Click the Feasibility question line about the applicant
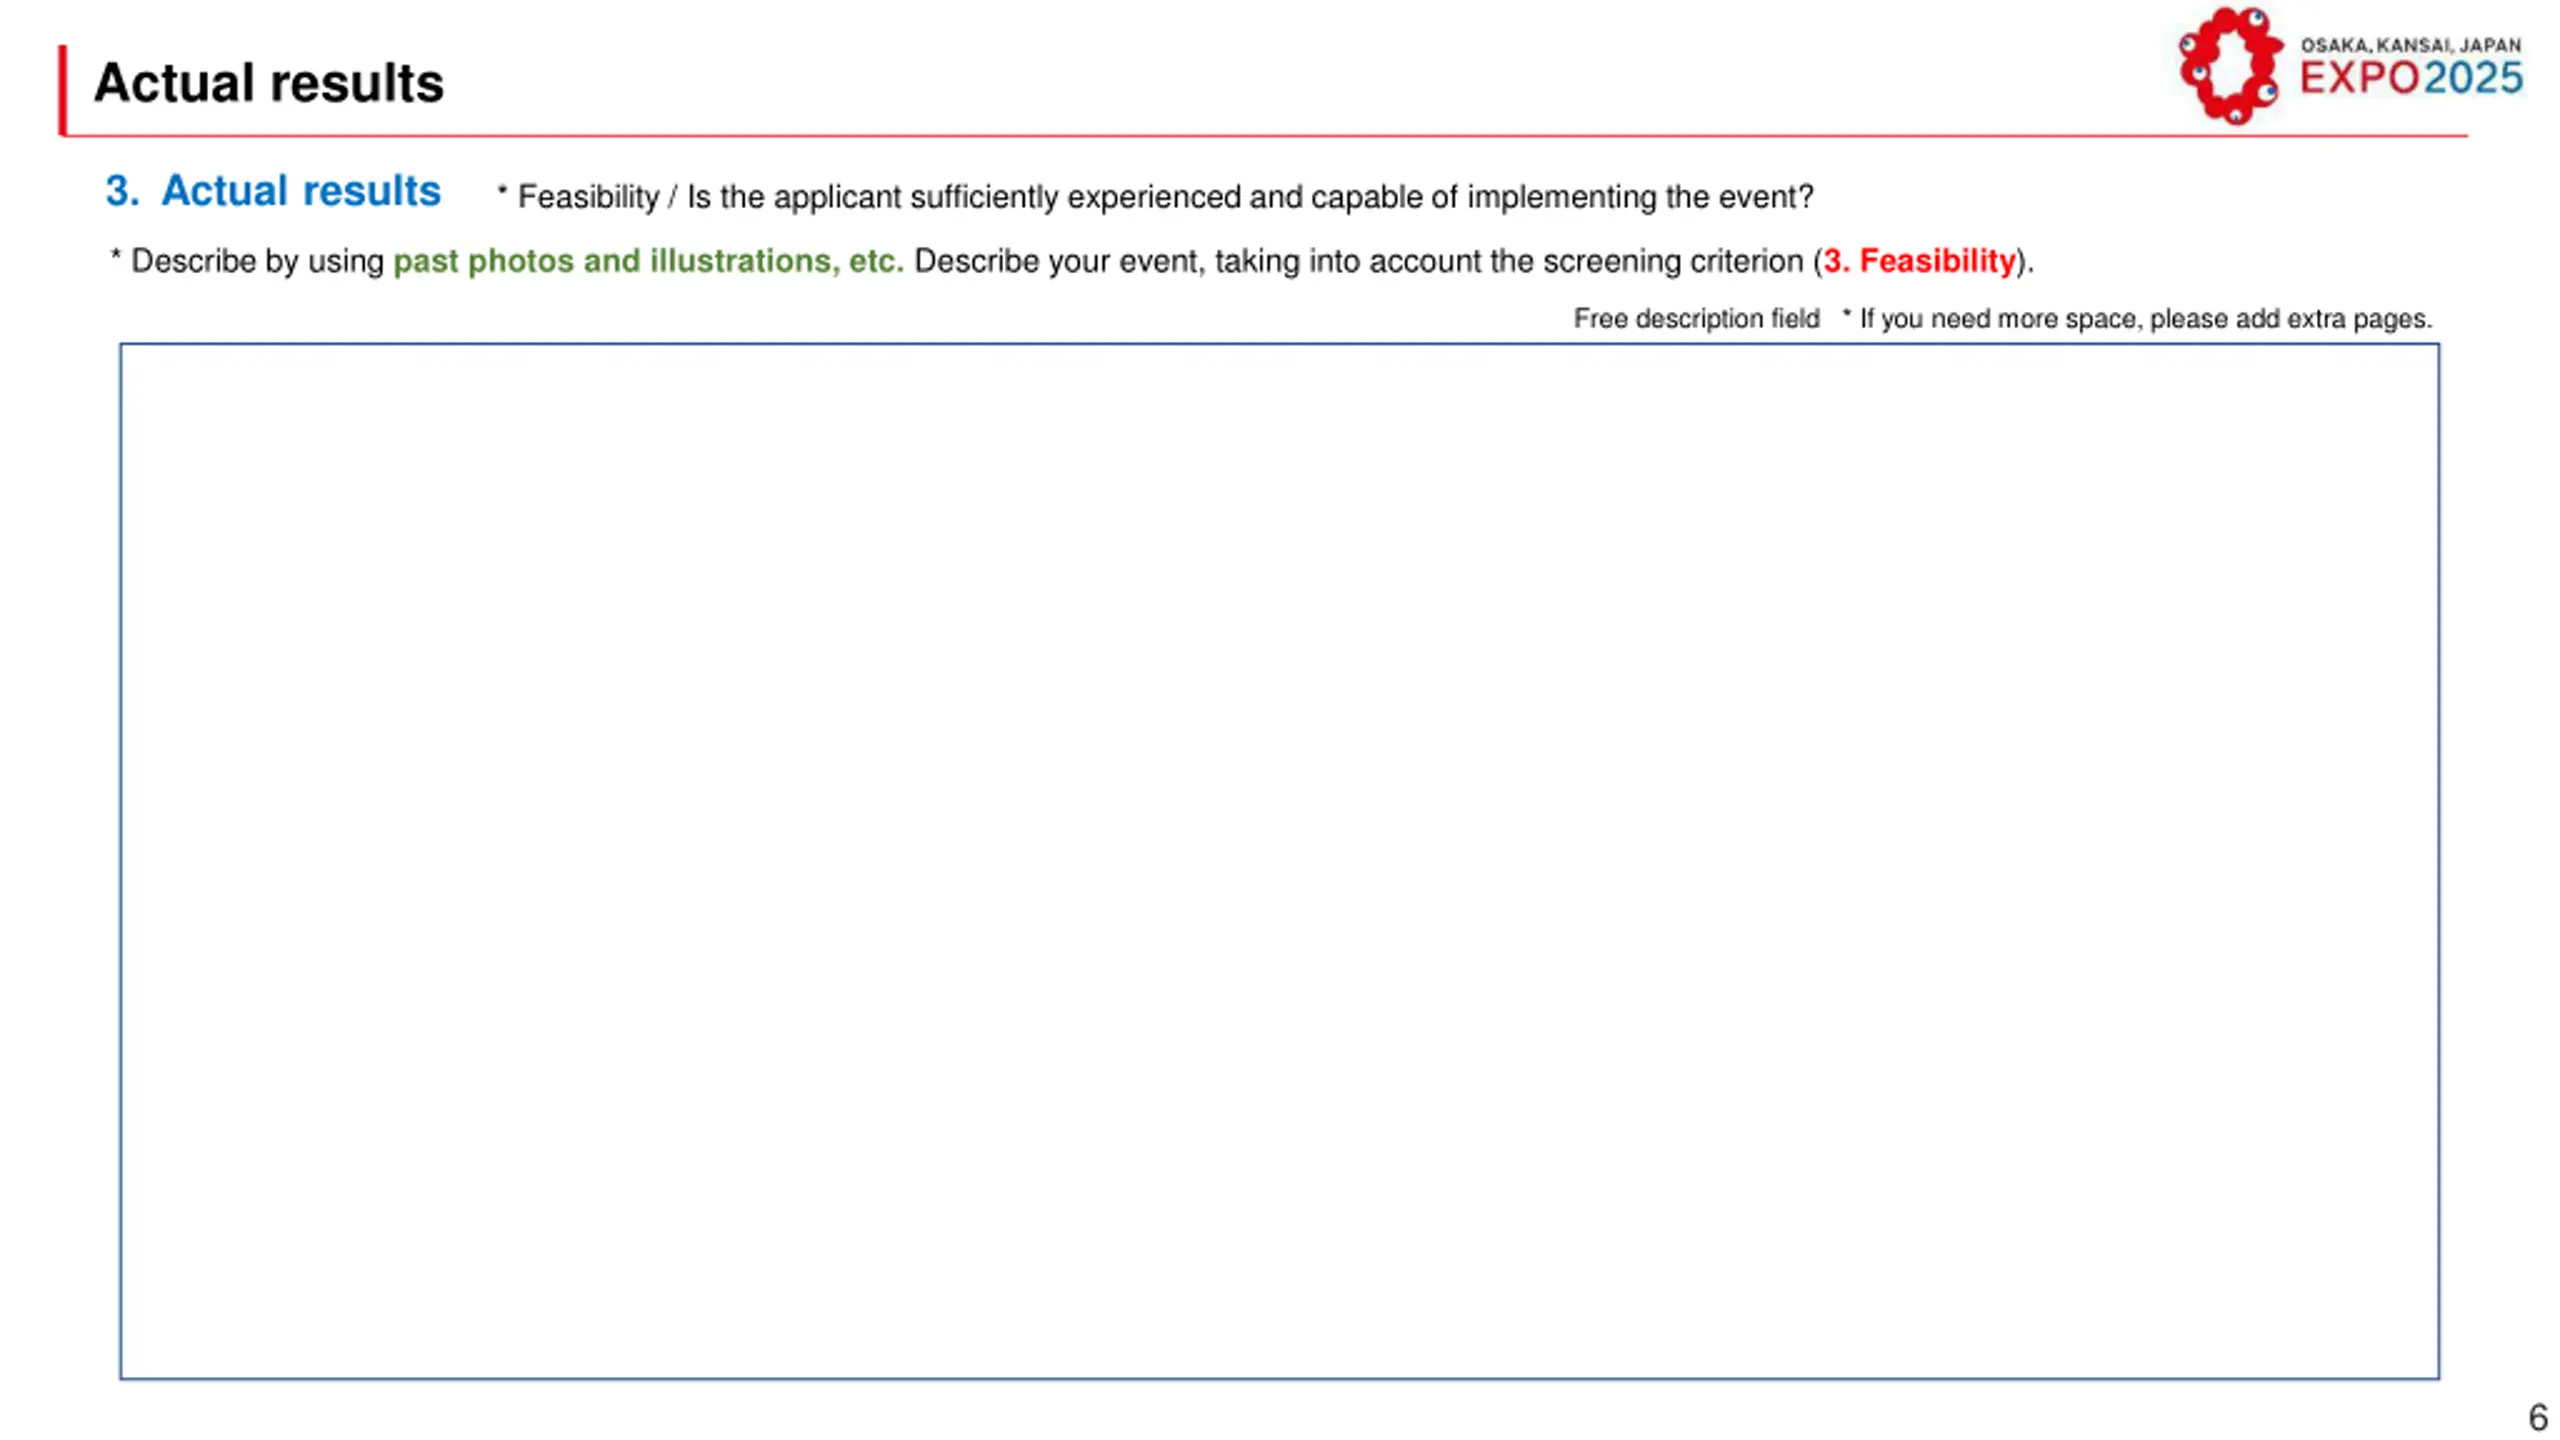Screen dimensions: 2560x1440 pos(1156,197)
